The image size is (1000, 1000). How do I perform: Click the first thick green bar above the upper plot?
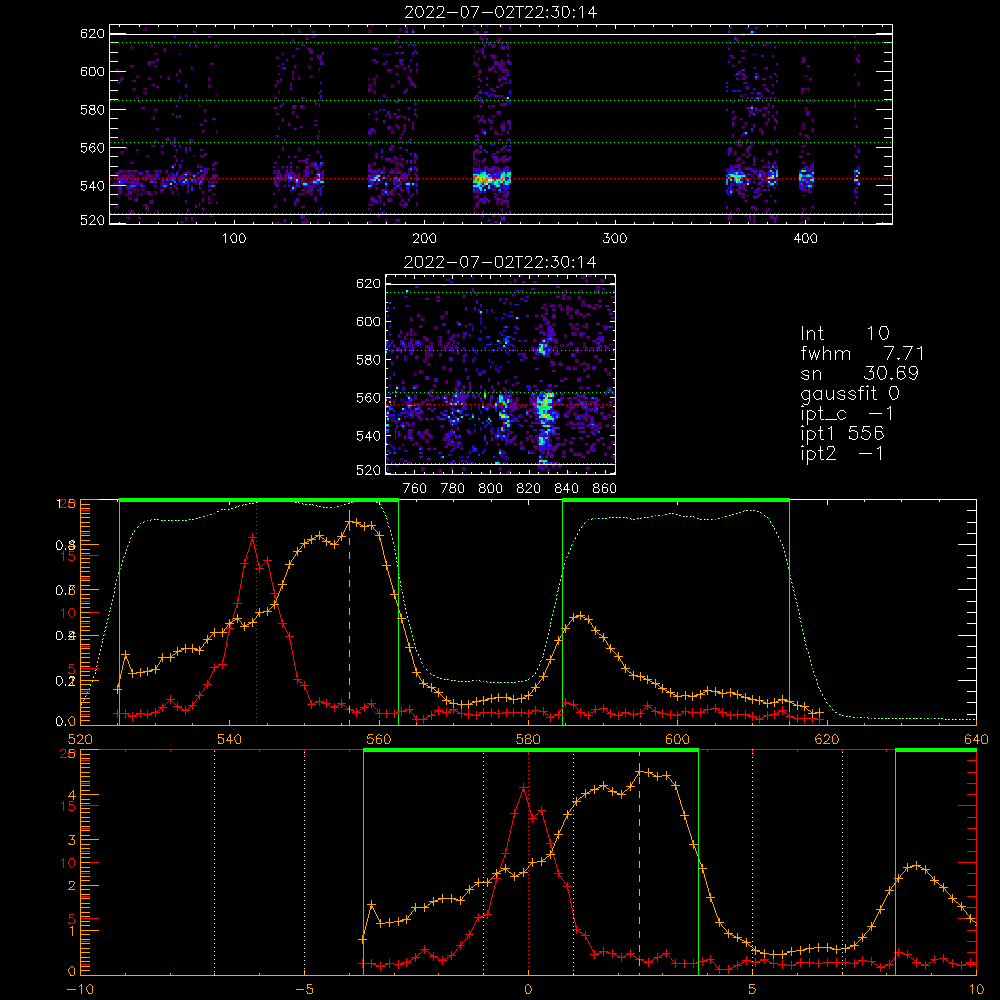coord(259,501)
